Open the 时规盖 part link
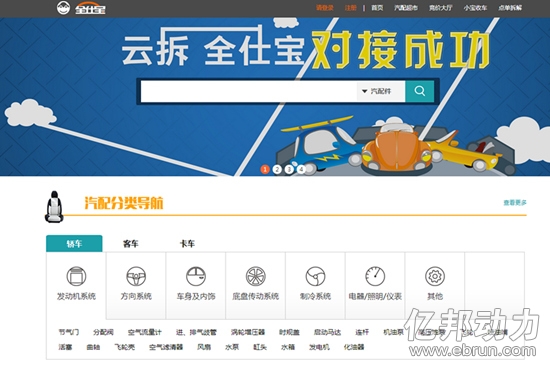This screenshot has width=550, height=367. [x=289, y=332]
